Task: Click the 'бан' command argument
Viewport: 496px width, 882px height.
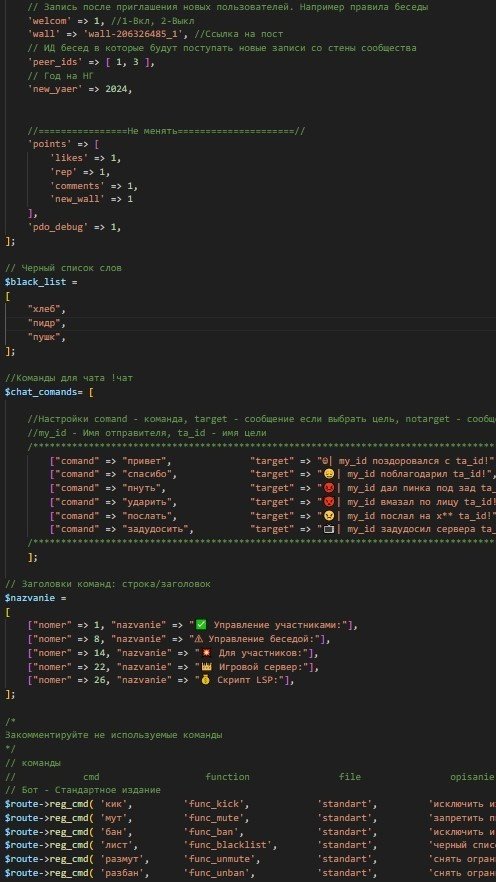Action: 116,832
